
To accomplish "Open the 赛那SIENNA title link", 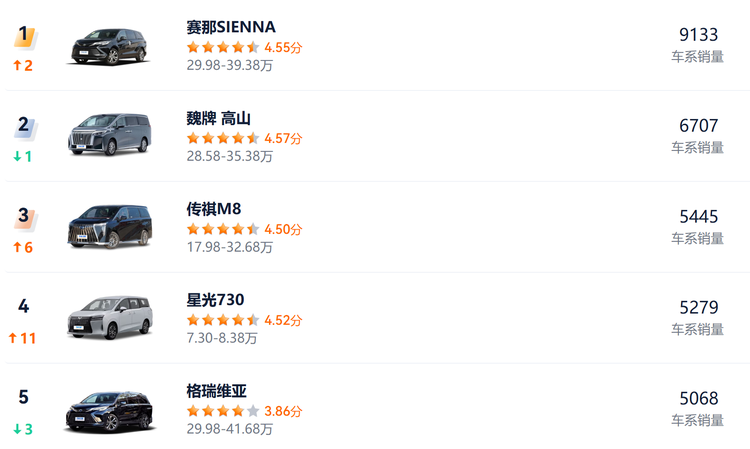I will [x=231, y=27].
